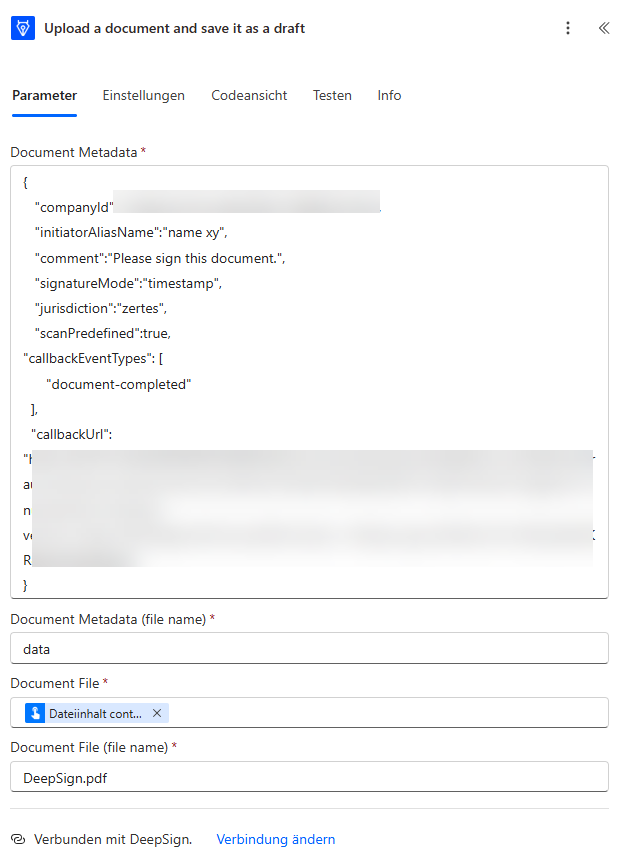Select the Testen tab
Image resolution: width=617 pixels, height=859 pixels.
332,95
